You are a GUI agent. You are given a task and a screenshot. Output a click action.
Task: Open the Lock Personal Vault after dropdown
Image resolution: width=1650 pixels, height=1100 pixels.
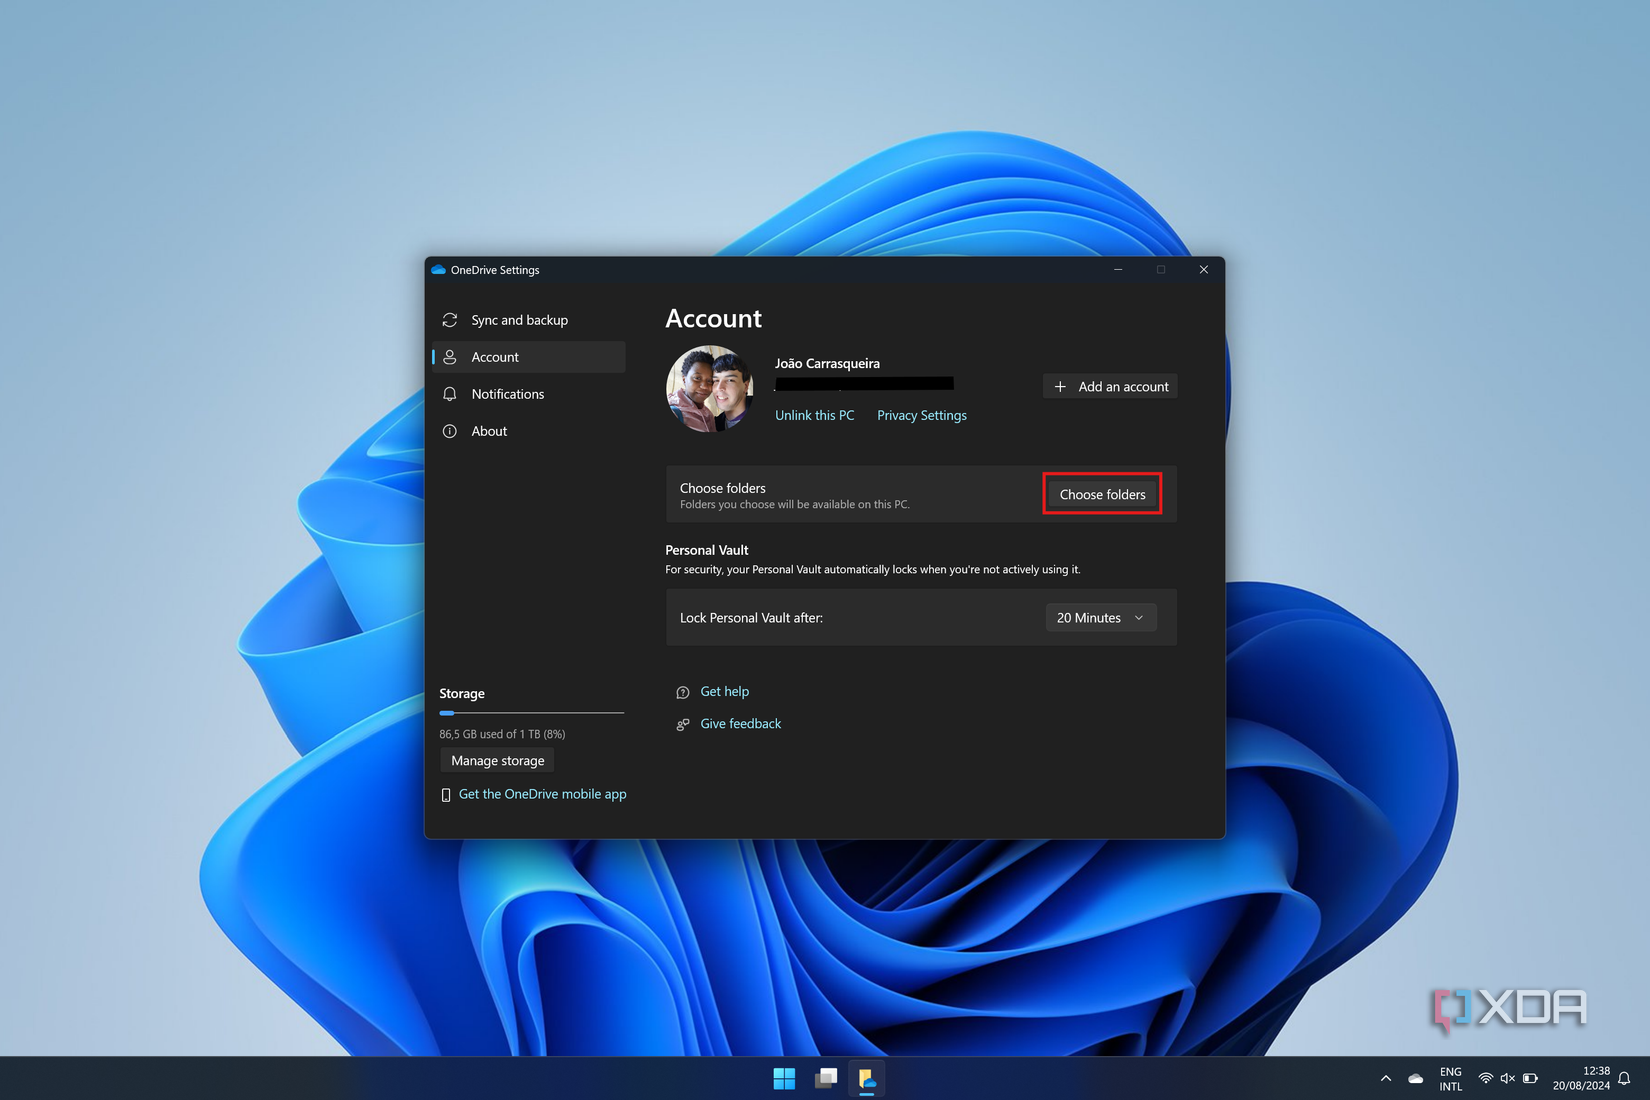[x=1099, y=617]
